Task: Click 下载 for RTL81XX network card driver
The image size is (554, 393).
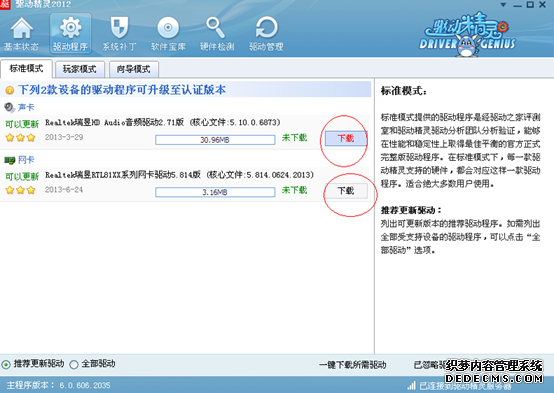Action: click(x=346, y=191)
